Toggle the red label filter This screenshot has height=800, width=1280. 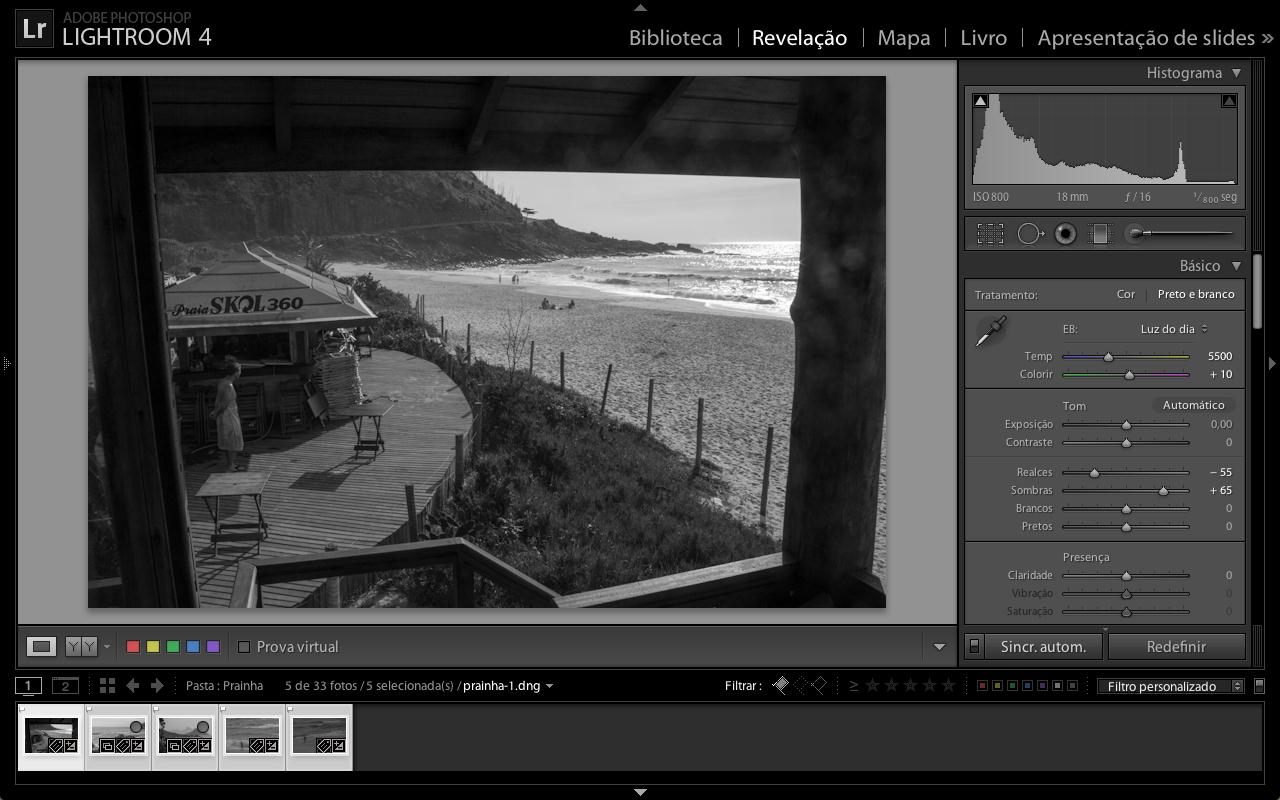click(x=983, y=686)
